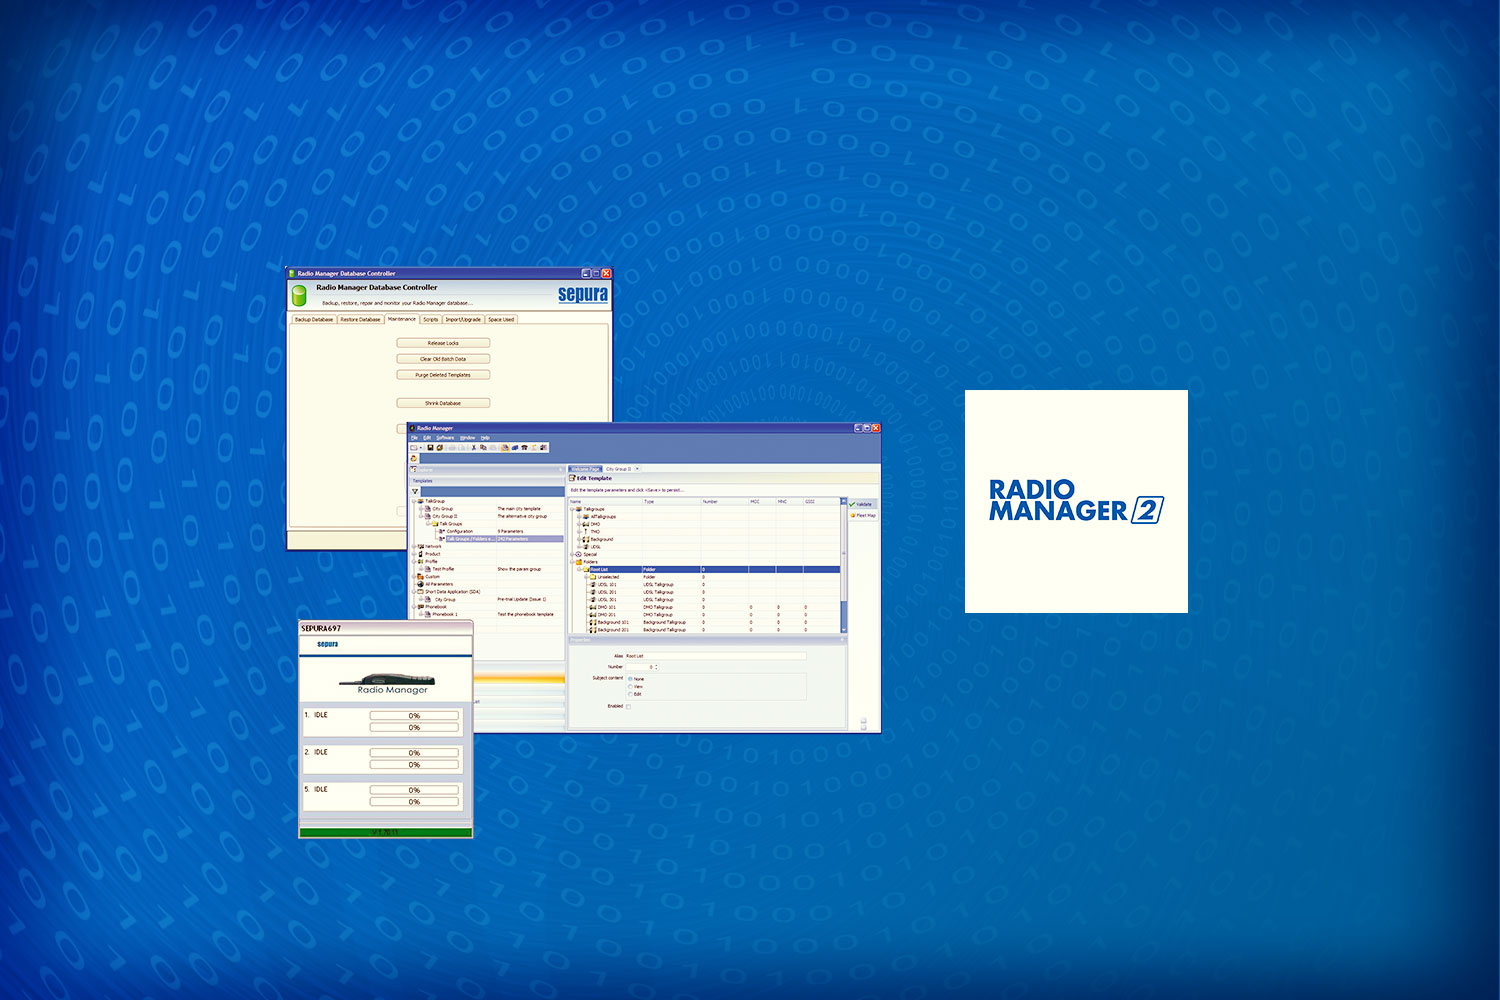Switch to the Restore Database tab
The width and height of the screenshot is (1500, 1000).
(x=360, y=320)
